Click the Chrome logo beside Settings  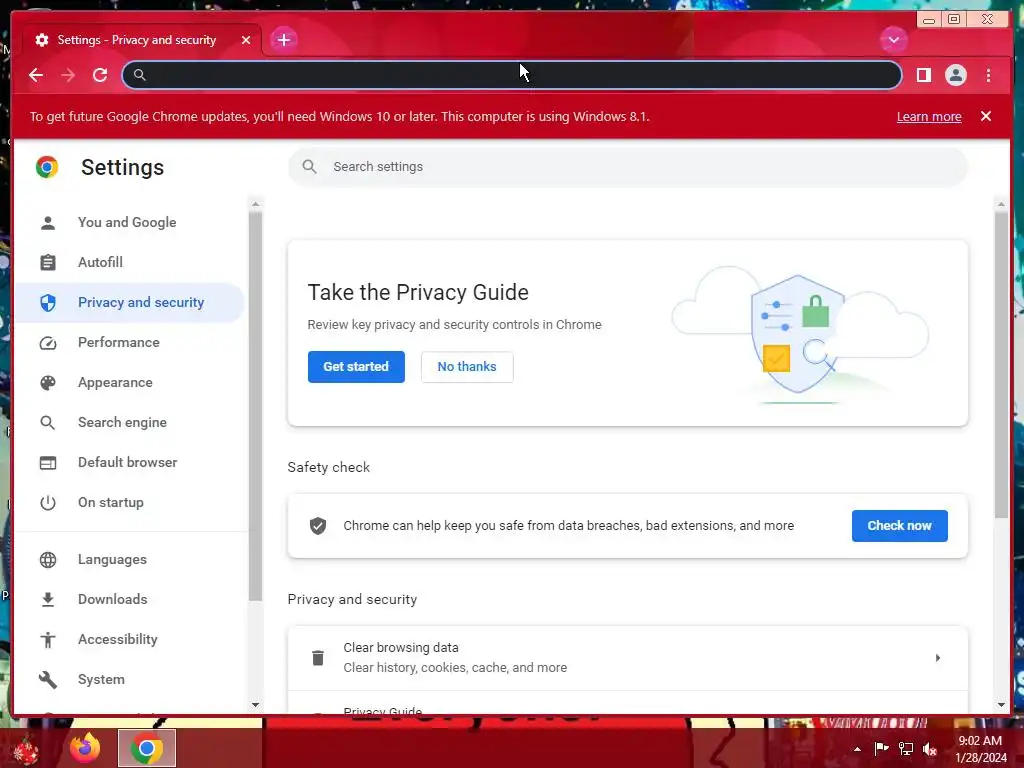(47, 167)
